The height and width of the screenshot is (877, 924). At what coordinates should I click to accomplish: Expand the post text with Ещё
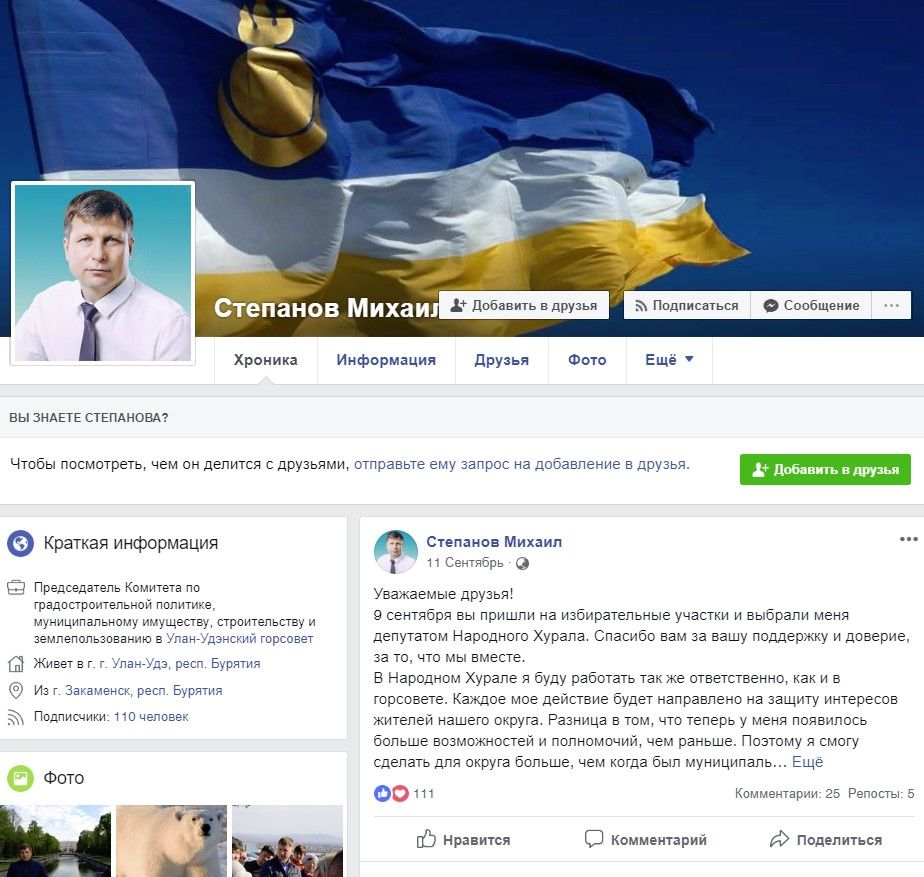[x=807, y=762]
